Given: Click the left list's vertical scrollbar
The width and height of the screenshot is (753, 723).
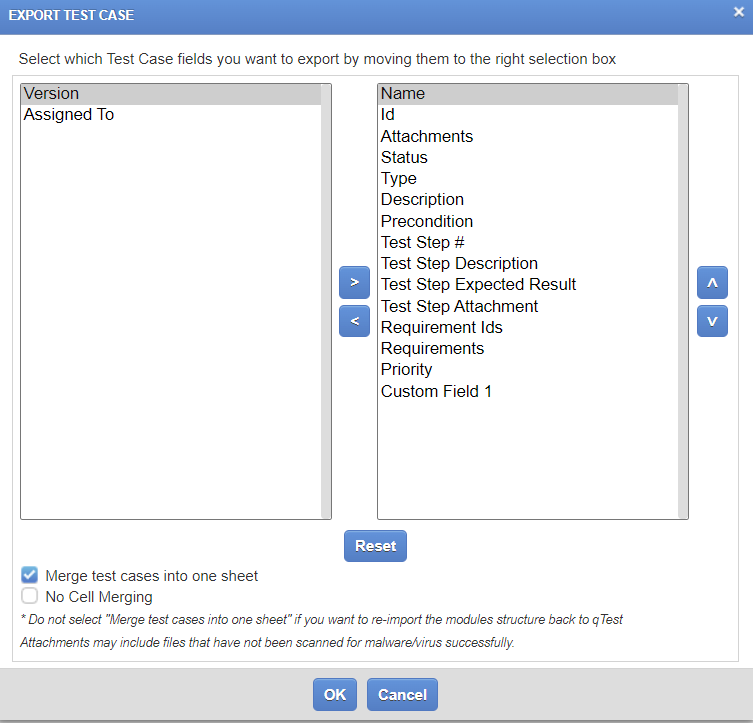Looking at the screenshot, I should (x=326, y=300).
